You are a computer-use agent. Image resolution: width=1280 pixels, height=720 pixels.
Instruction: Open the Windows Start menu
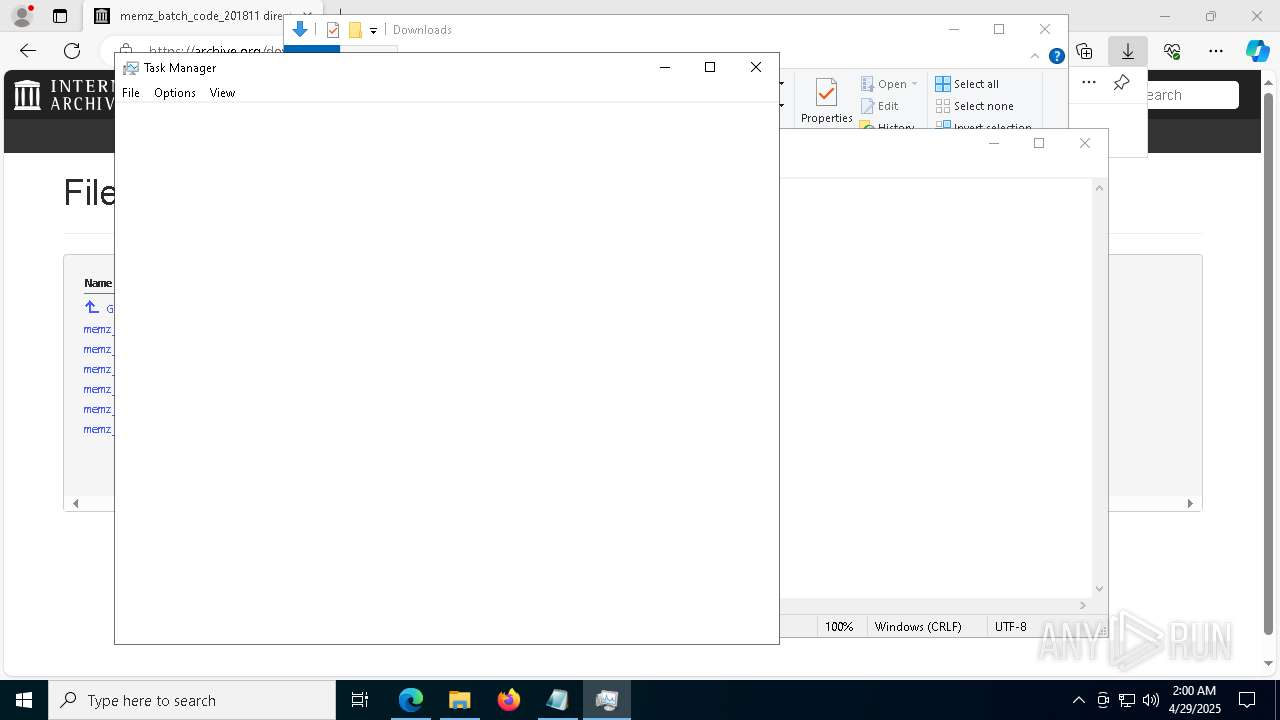pyautogui.click(x=24, y=700)
